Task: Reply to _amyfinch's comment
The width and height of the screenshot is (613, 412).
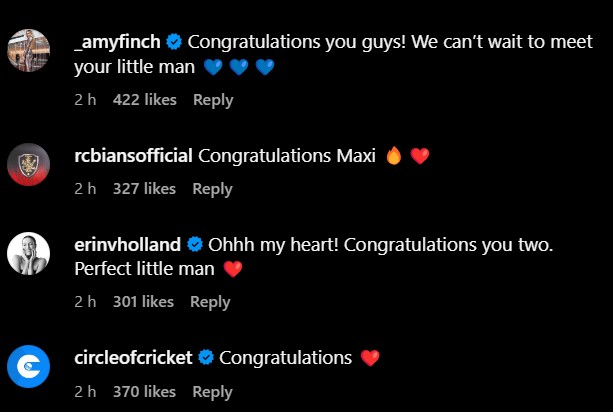Action: (x=212, y=100)
